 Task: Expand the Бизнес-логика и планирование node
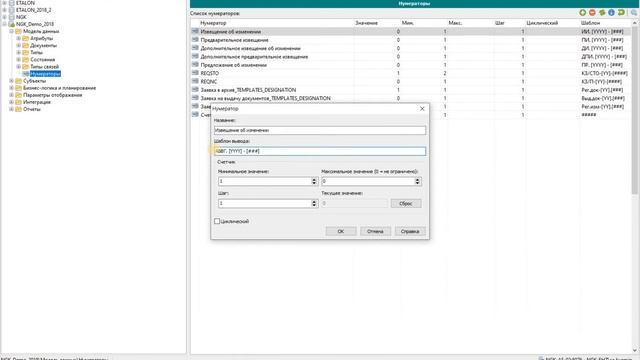click(11, 88)
